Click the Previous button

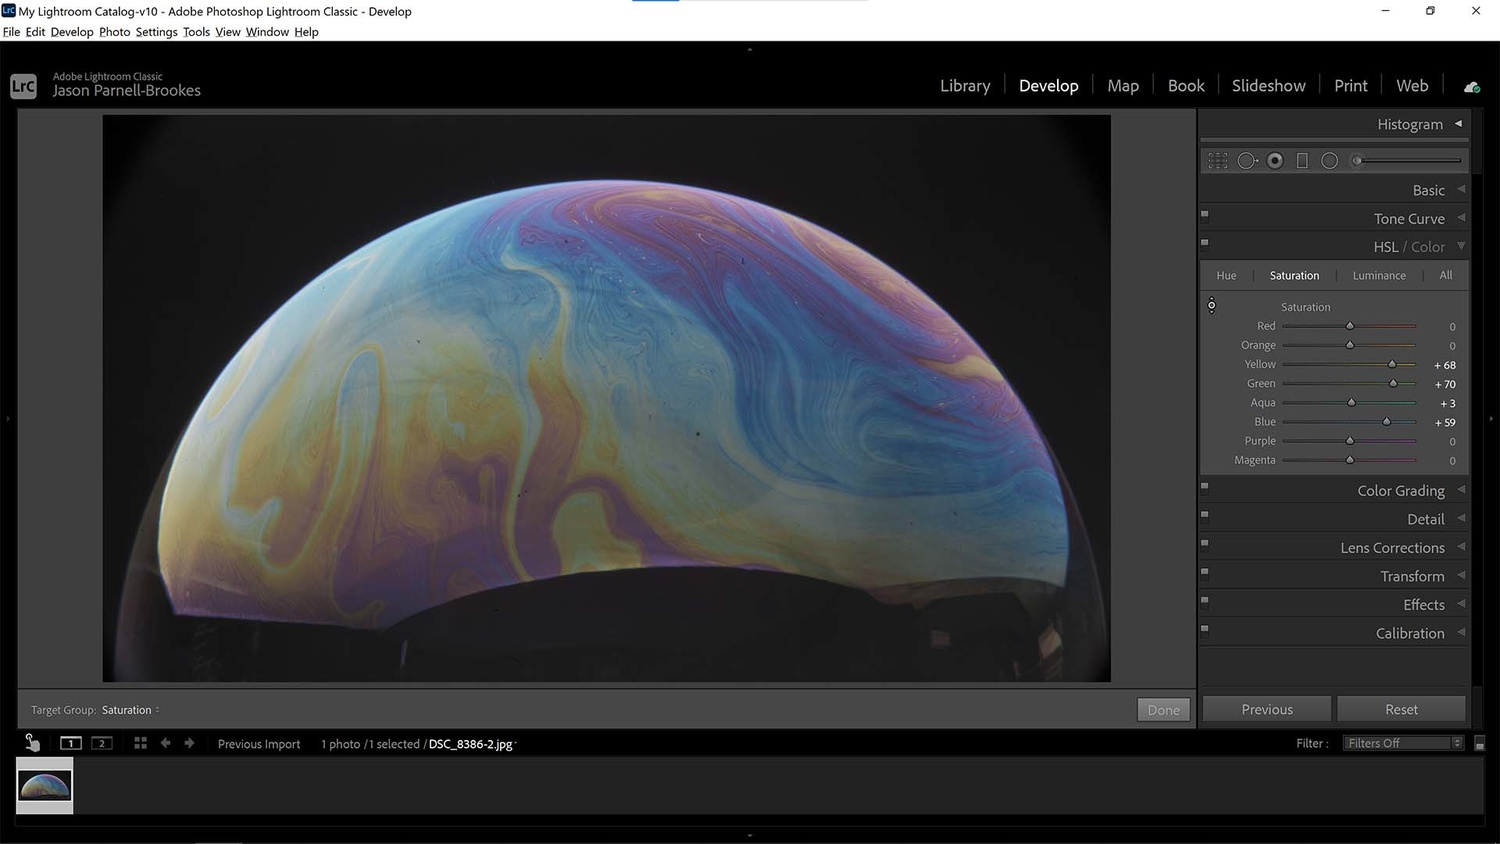(1267, 709)
